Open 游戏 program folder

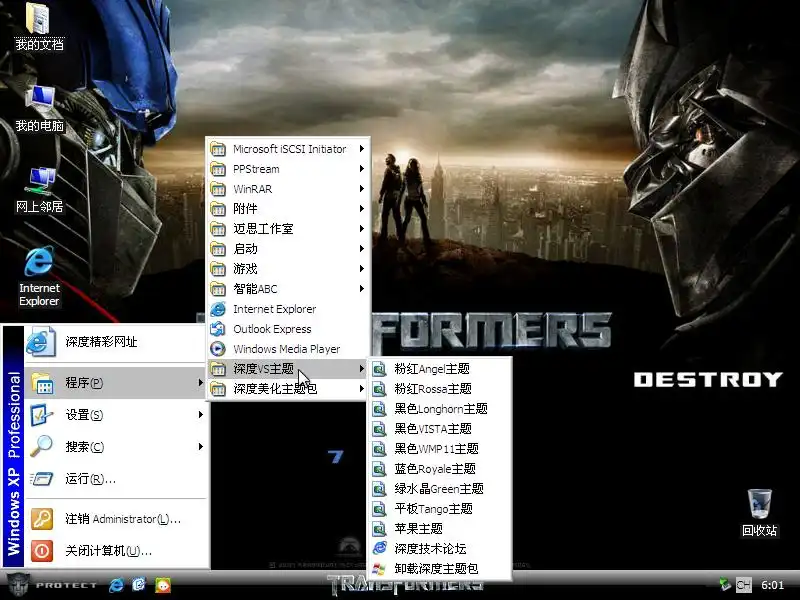coord(288,269)
